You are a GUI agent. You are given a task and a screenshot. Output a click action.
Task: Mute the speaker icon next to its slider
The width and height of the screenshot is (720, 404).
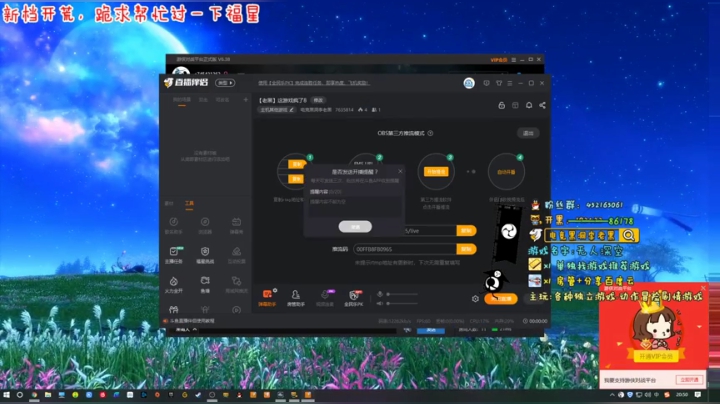click(380, 303)
